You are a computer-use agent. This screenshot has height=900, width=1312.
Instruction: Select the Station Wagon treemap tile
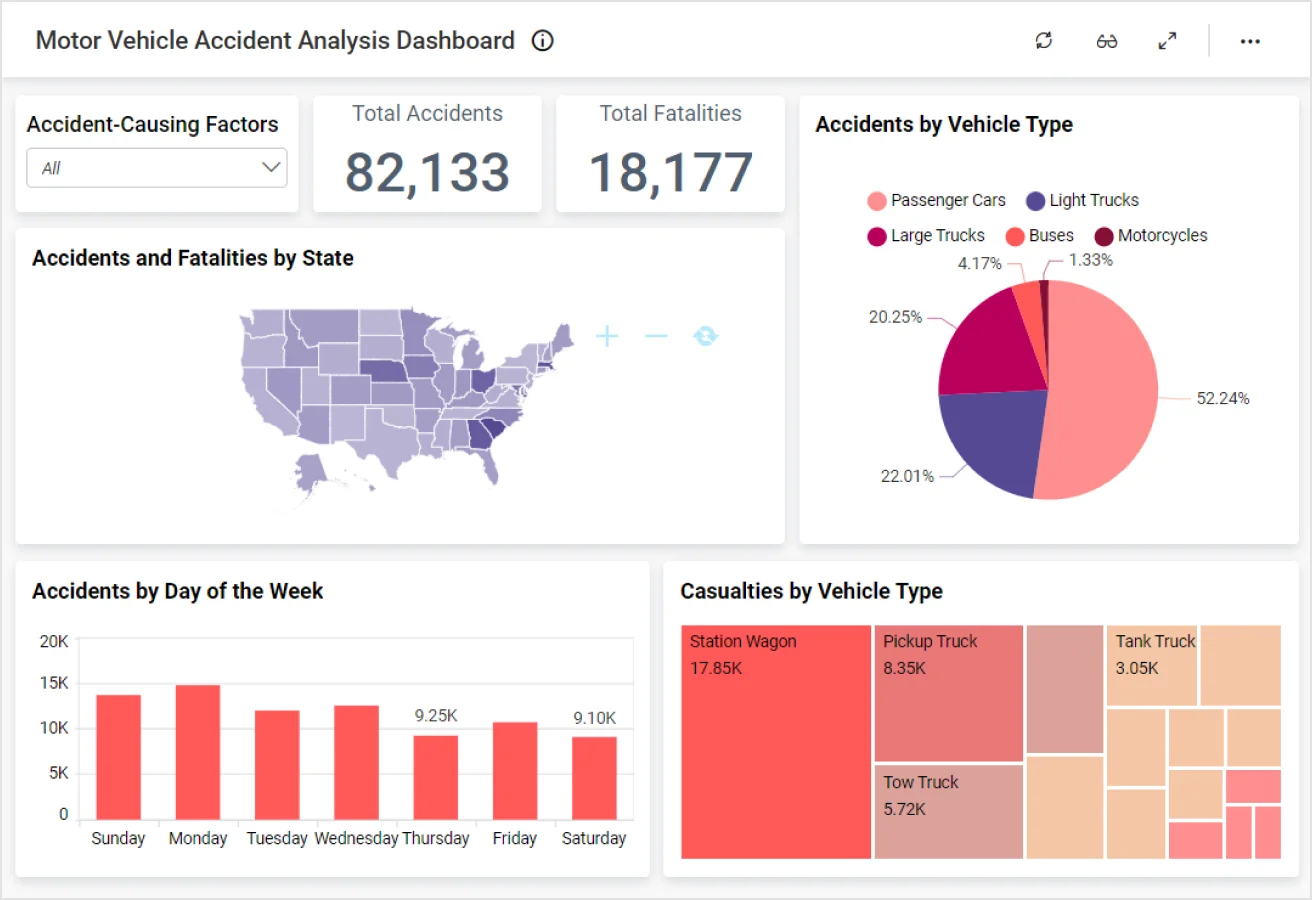[776, 742]
